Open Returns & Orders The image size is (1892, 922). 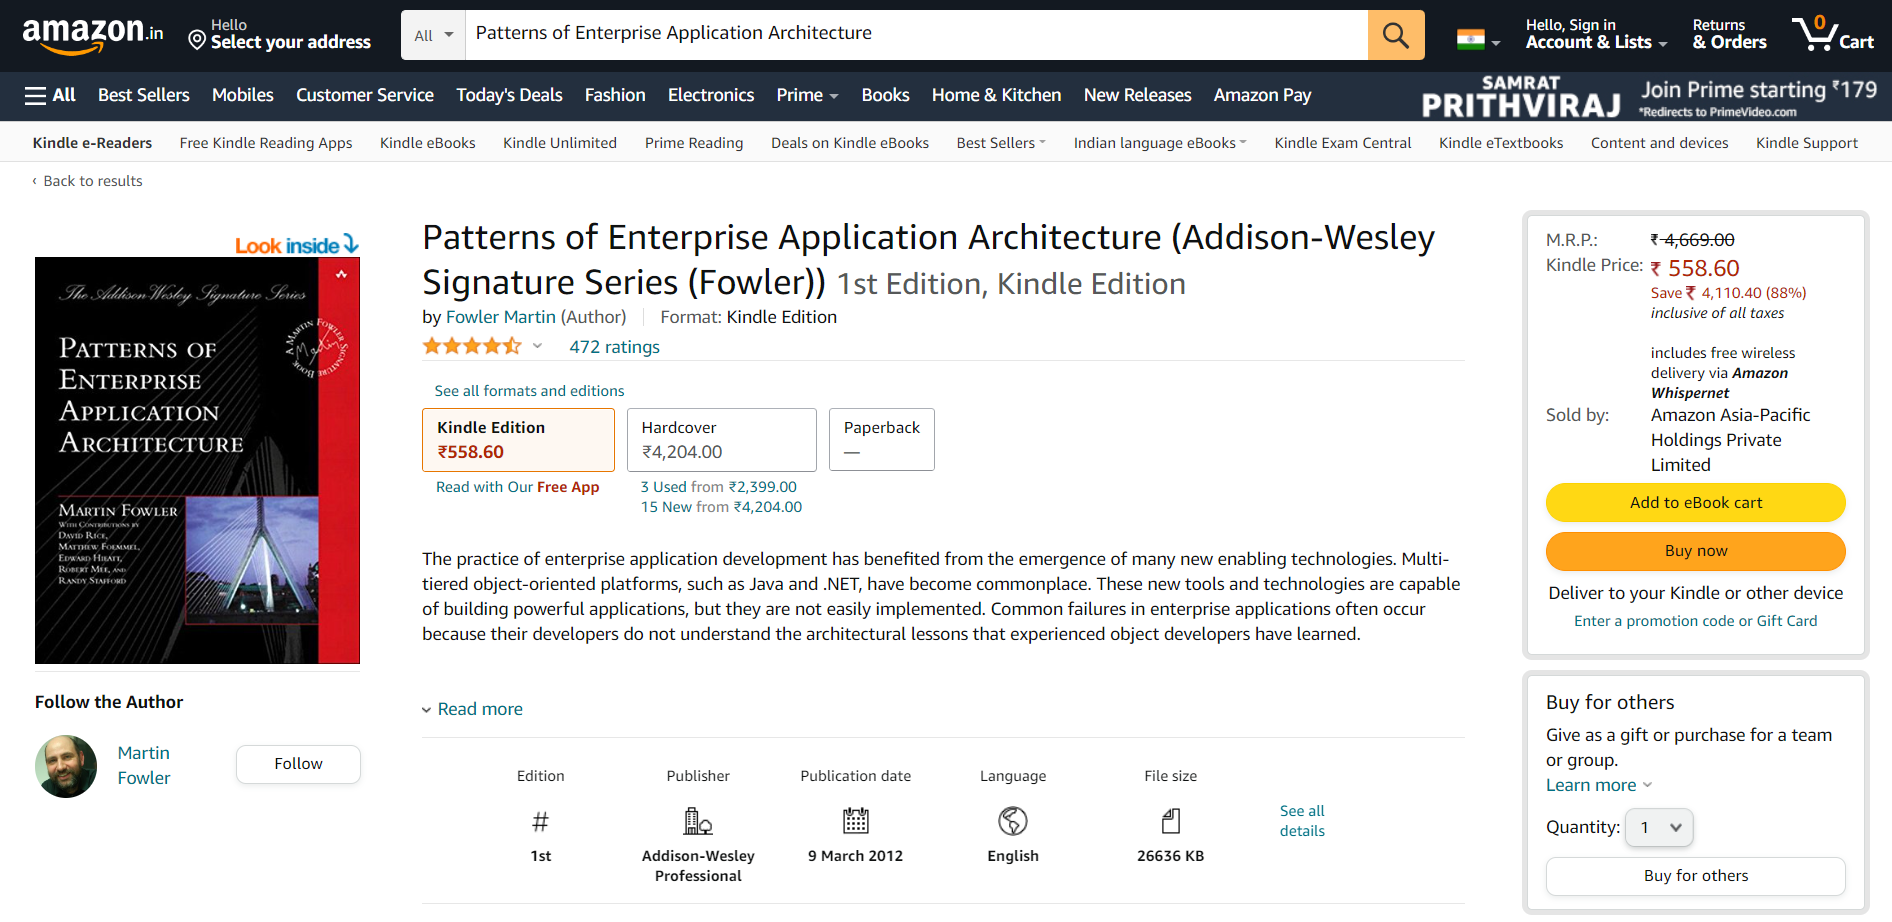tap(1729, 35)
